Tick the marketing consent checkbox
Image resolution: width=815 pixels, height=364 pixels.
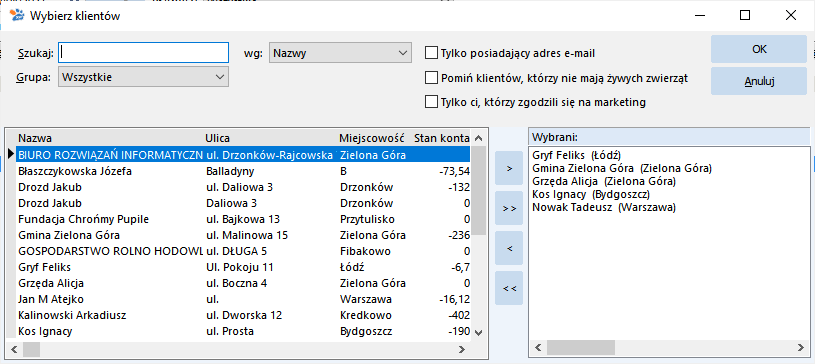point(431,102)
